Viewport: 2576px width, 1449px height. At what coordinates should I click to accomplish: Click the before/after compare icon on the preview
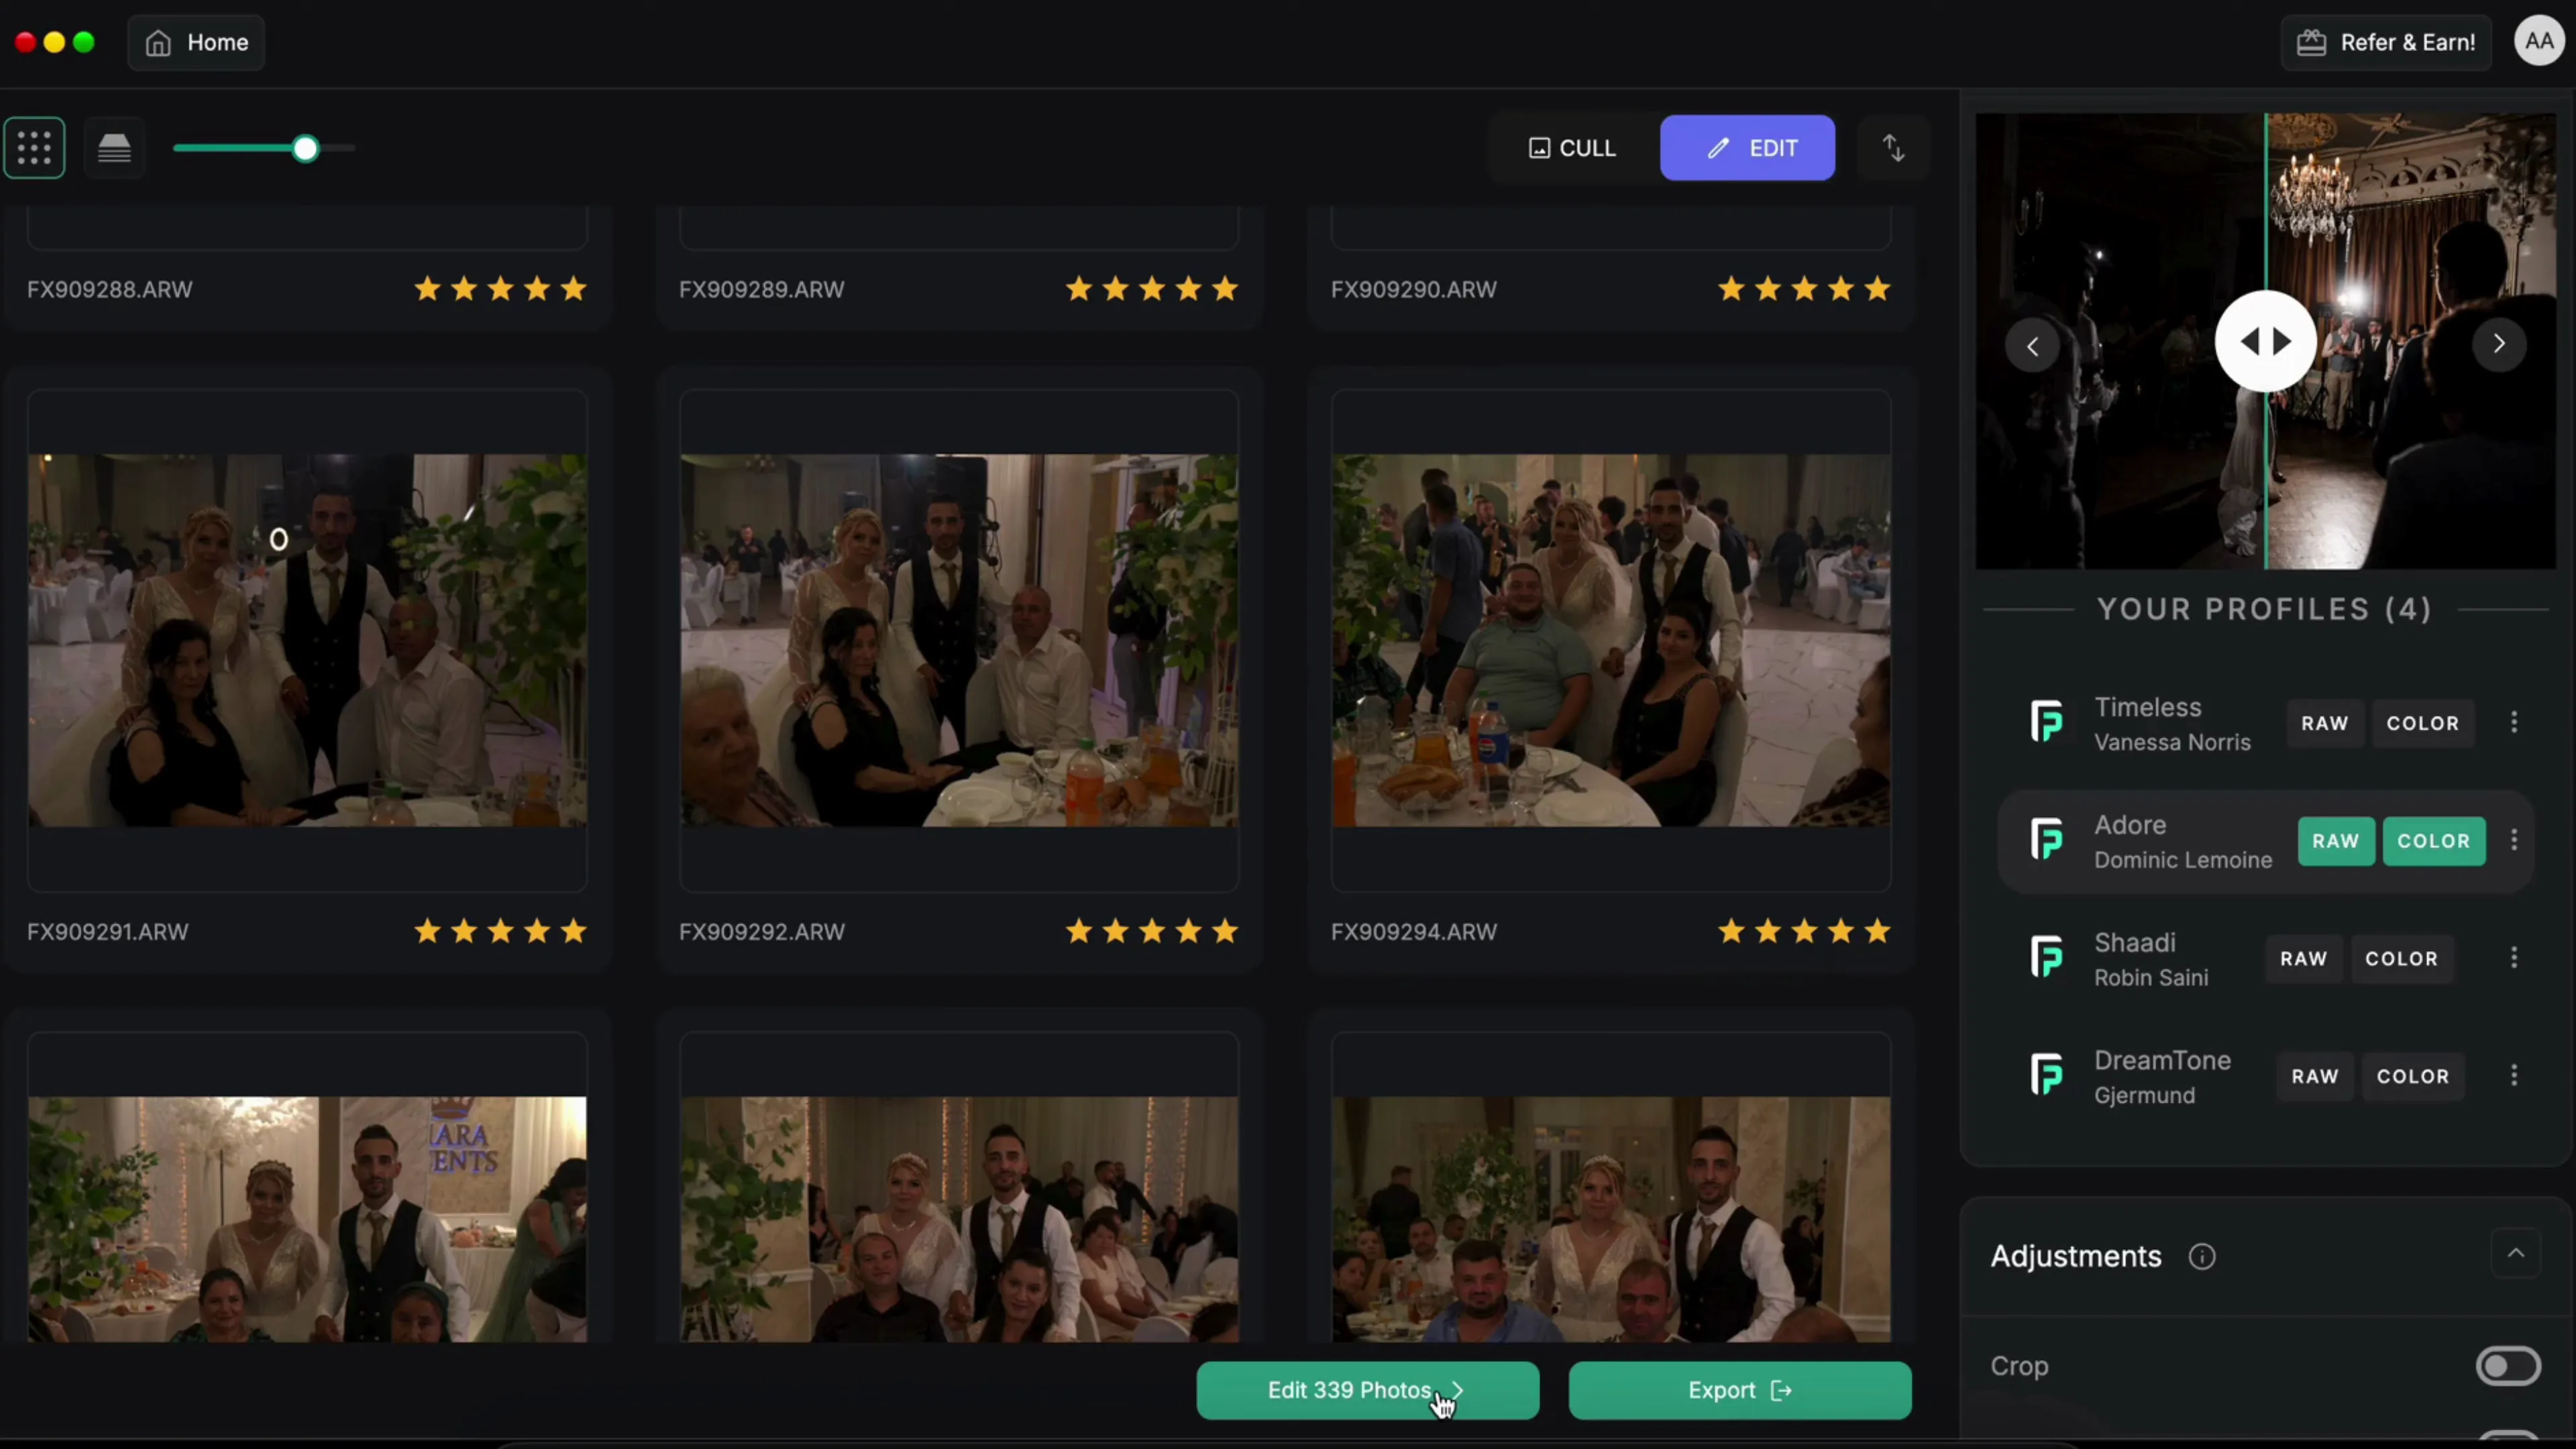(x=2267, y=342)
